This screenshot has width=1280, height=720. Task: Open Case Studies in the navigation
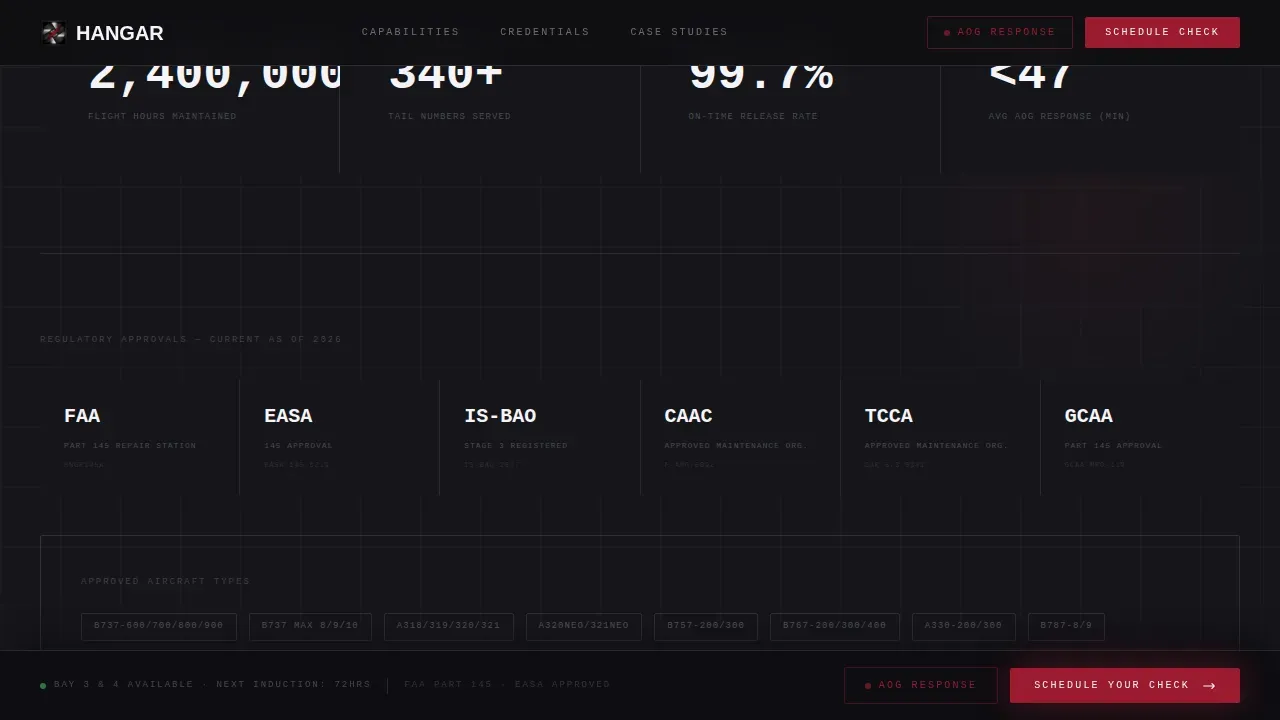point(679,32)
